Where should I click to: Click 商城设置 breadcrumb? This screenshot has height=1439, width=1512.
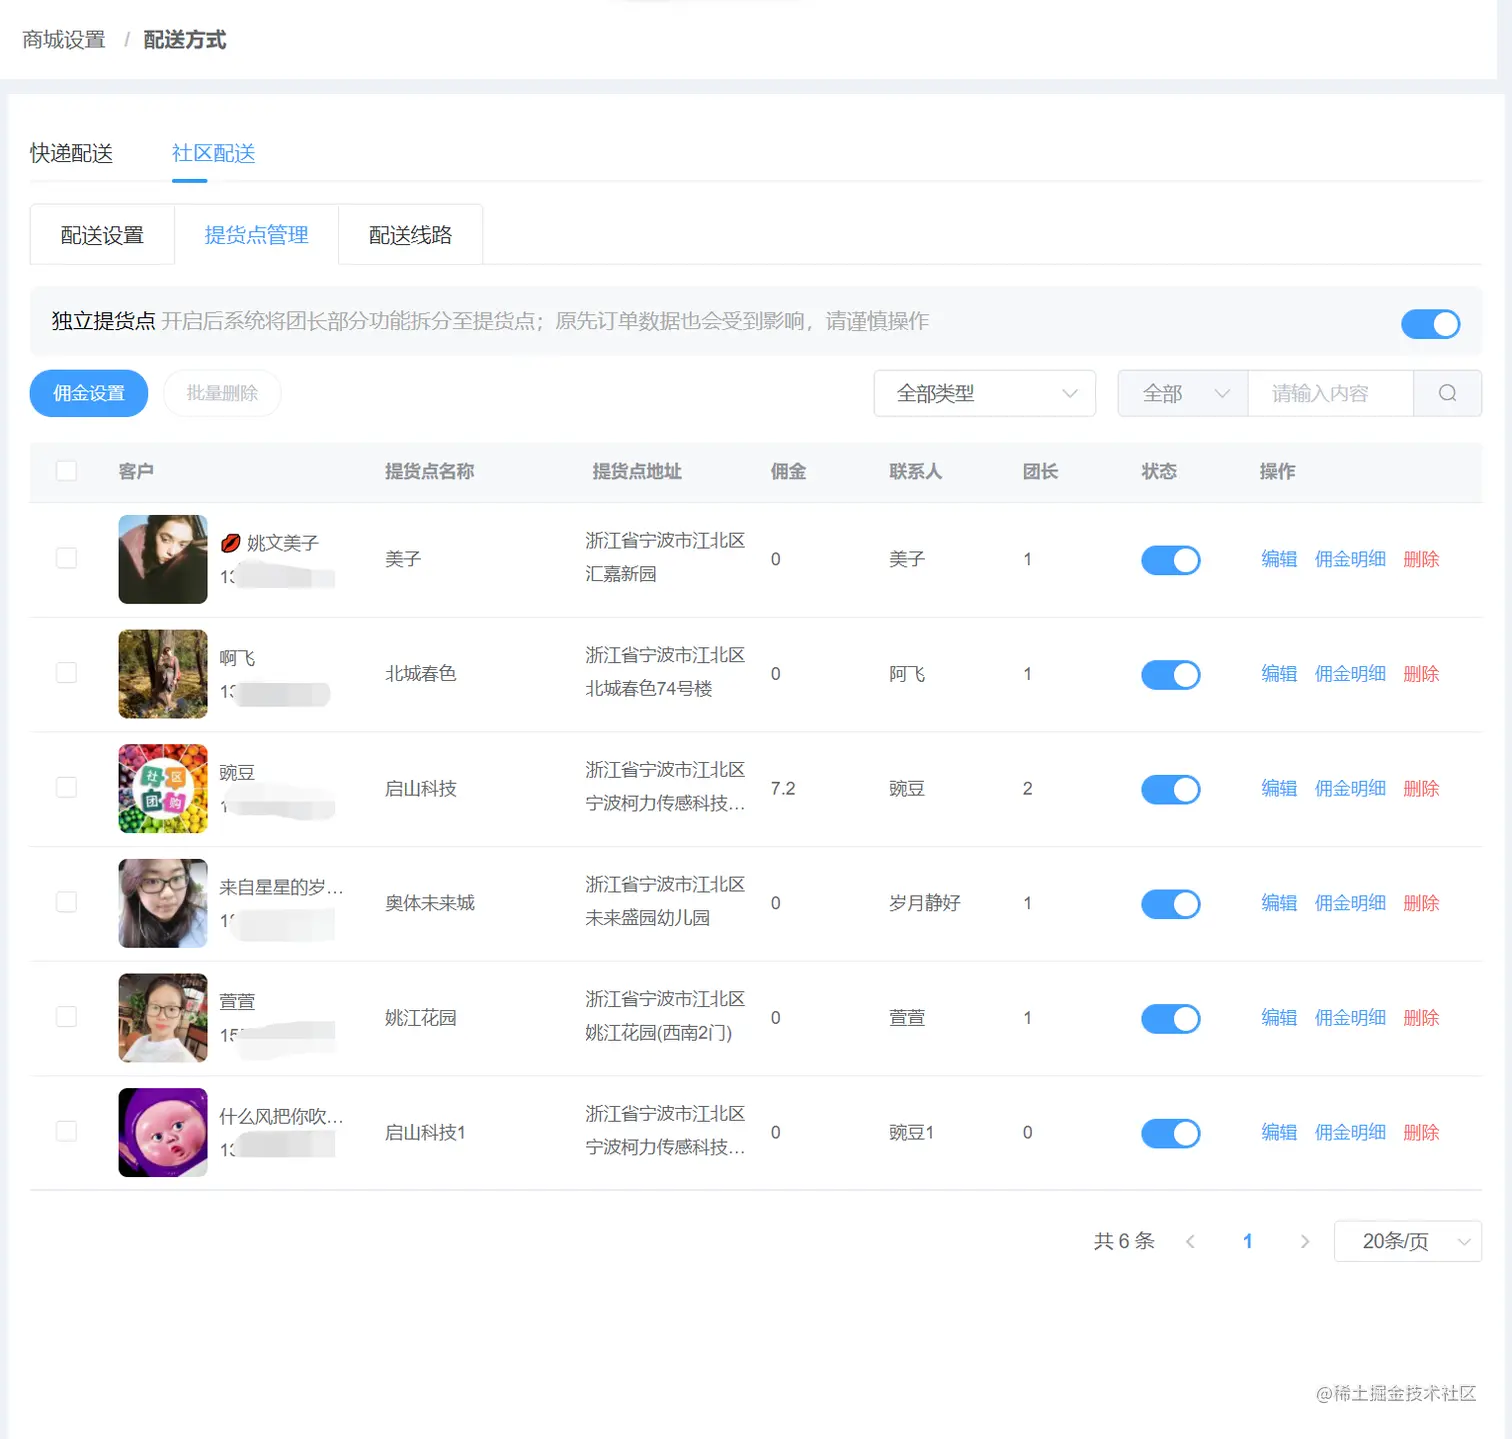(x=64, y=40)
